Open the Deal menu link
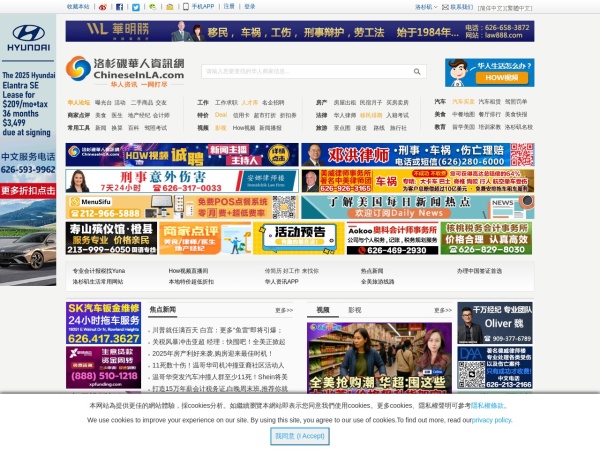This screenshot has height=450, width=600. click(221, 115)
